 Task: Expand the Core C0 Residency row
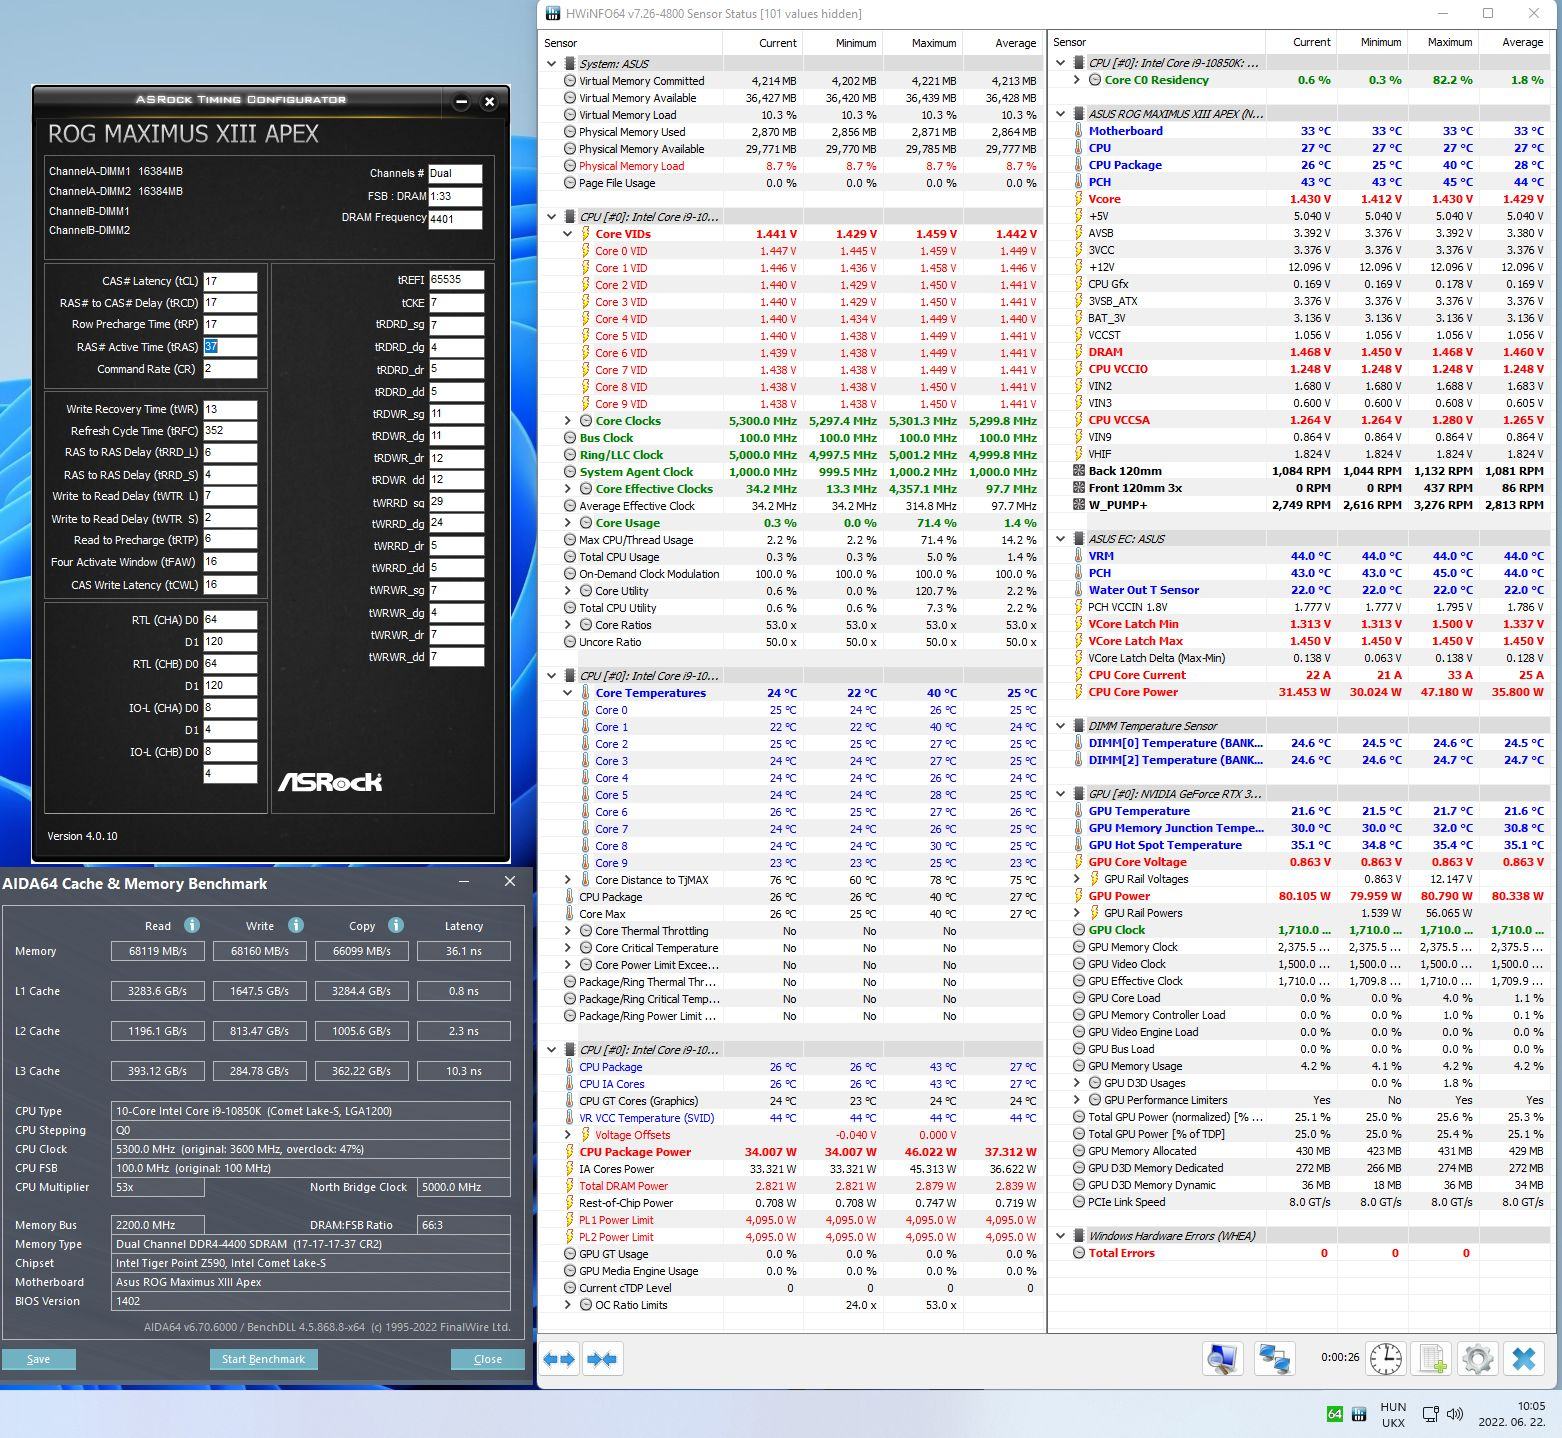click(x=1076, y=80)
